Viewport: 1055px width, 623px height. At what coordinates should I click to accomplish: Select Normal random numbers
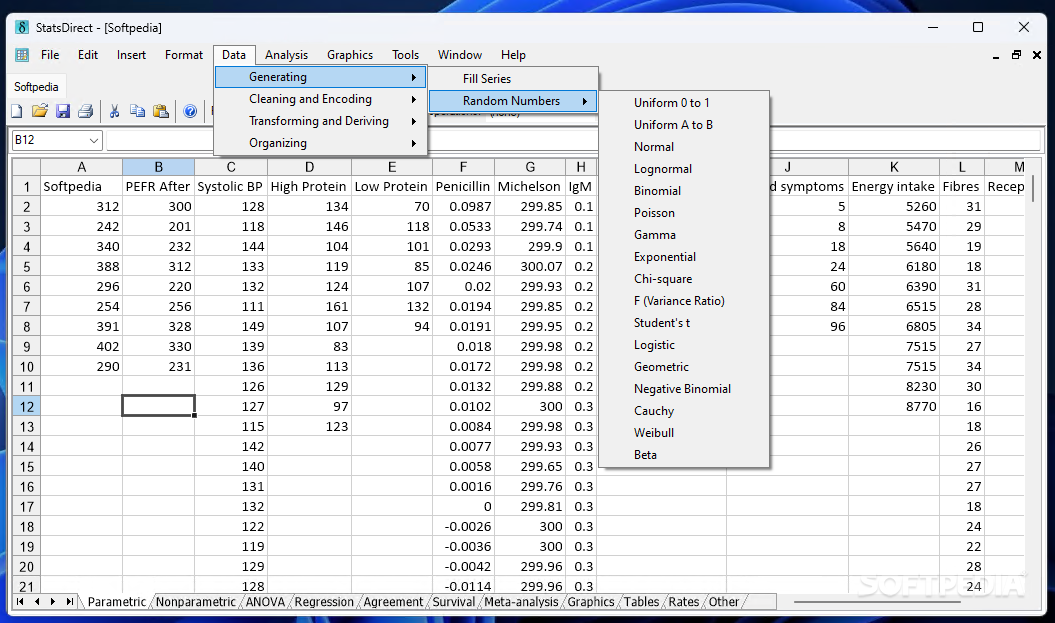tap(684, 147)
